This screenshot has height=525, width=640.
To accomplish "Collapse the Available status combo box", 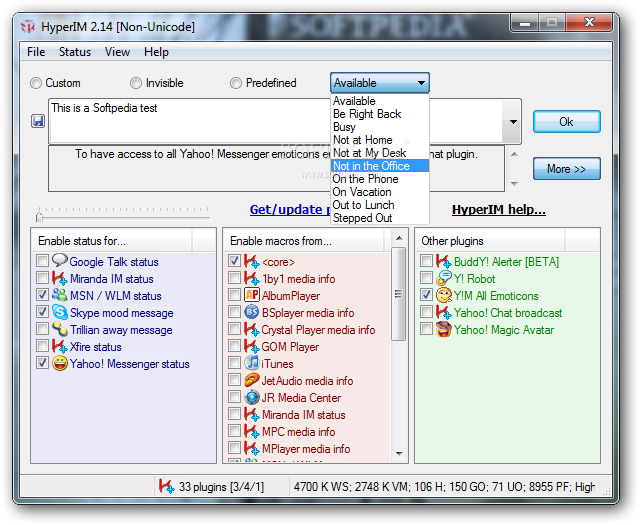I will (x=380, y=83).
